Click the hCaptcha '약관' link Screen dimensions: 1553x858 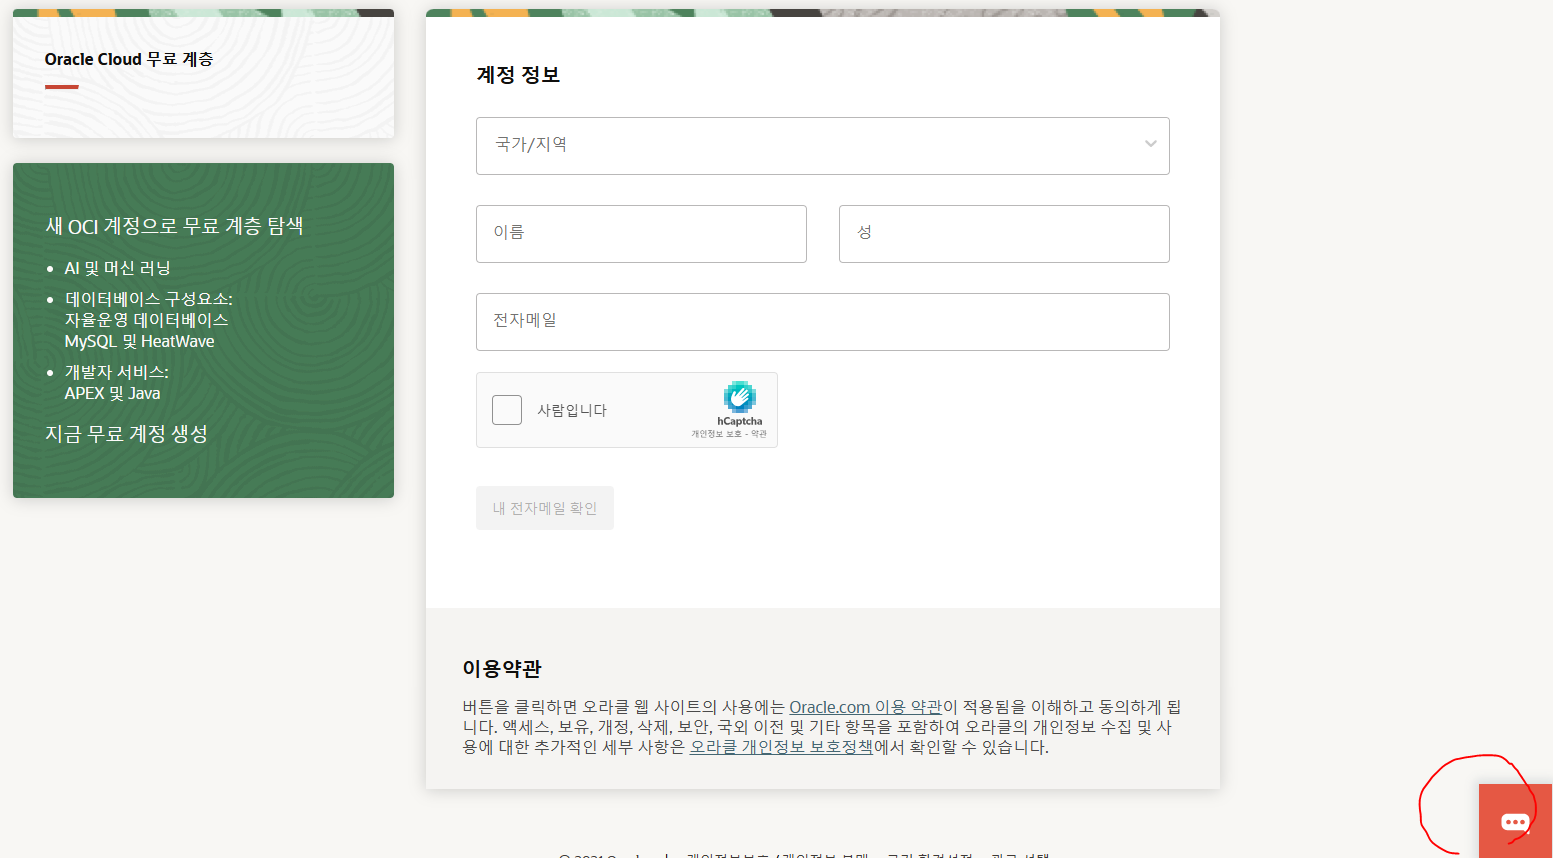coord(759,434)
